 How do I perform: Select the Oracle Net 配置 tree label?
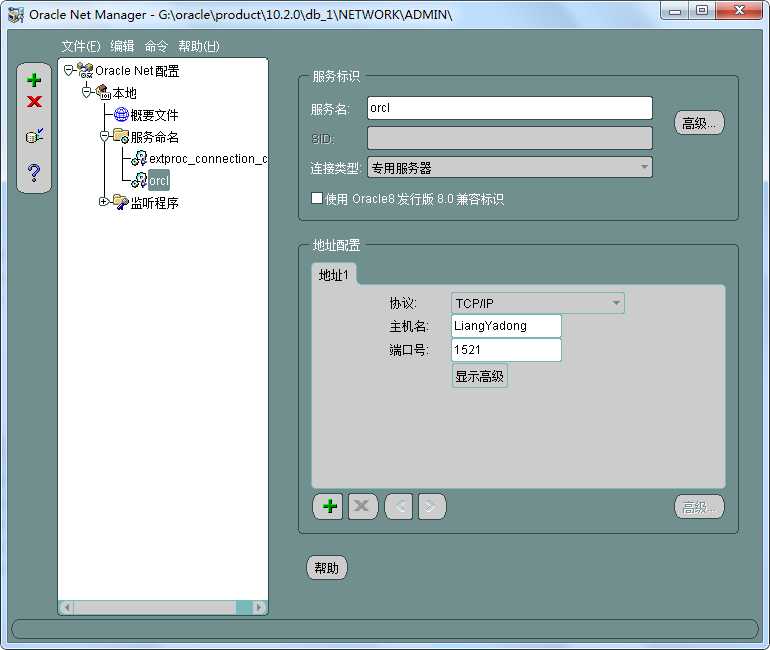click(x=137, y=71)
